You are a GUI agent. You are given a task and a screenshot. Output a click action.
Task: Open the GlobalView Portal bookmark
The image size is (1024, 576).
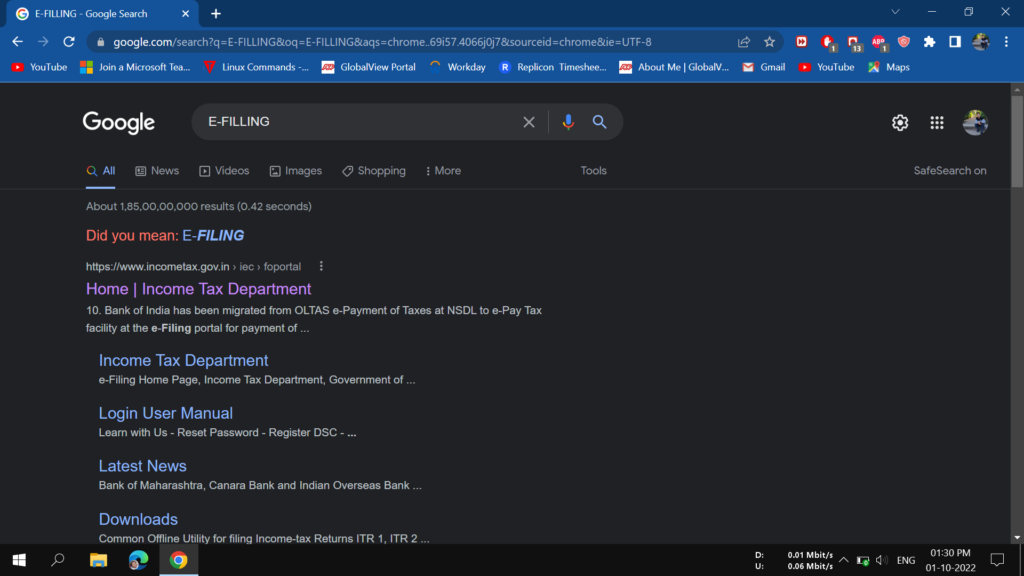[368, 67]
